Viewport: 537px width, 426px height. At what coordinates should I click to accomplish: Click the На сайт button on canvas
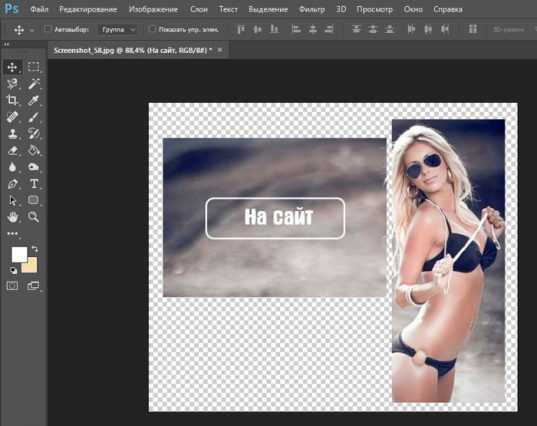275,218
